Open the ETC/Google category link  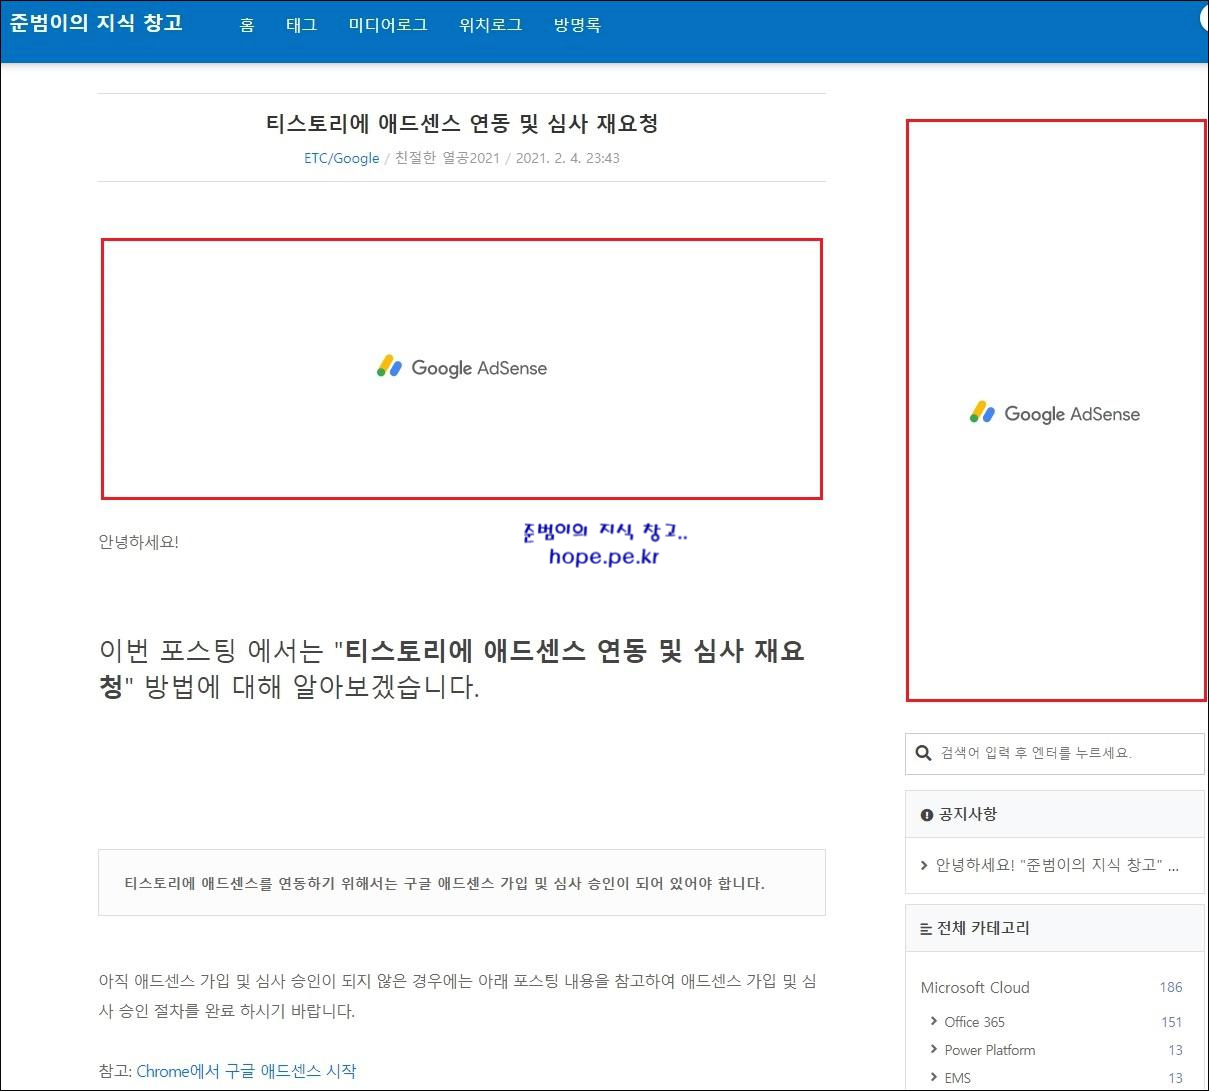point(342,158)
